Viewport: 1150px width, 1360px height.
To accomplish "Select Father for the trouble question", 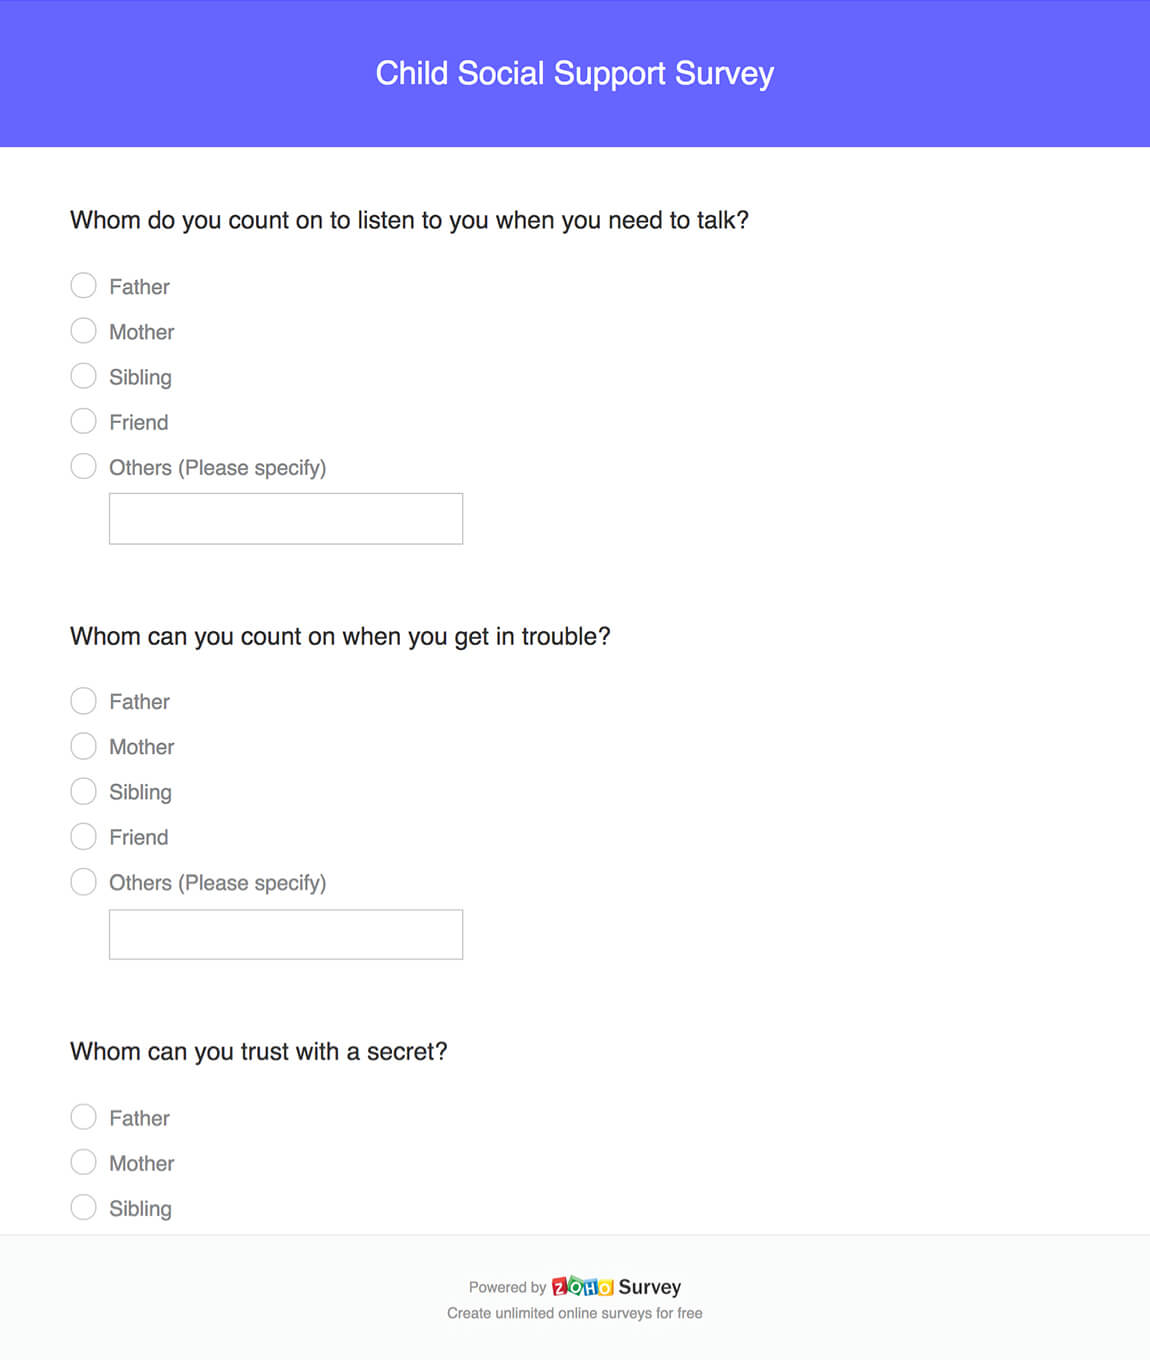I will pyautogui.click(x=84, y=701).
